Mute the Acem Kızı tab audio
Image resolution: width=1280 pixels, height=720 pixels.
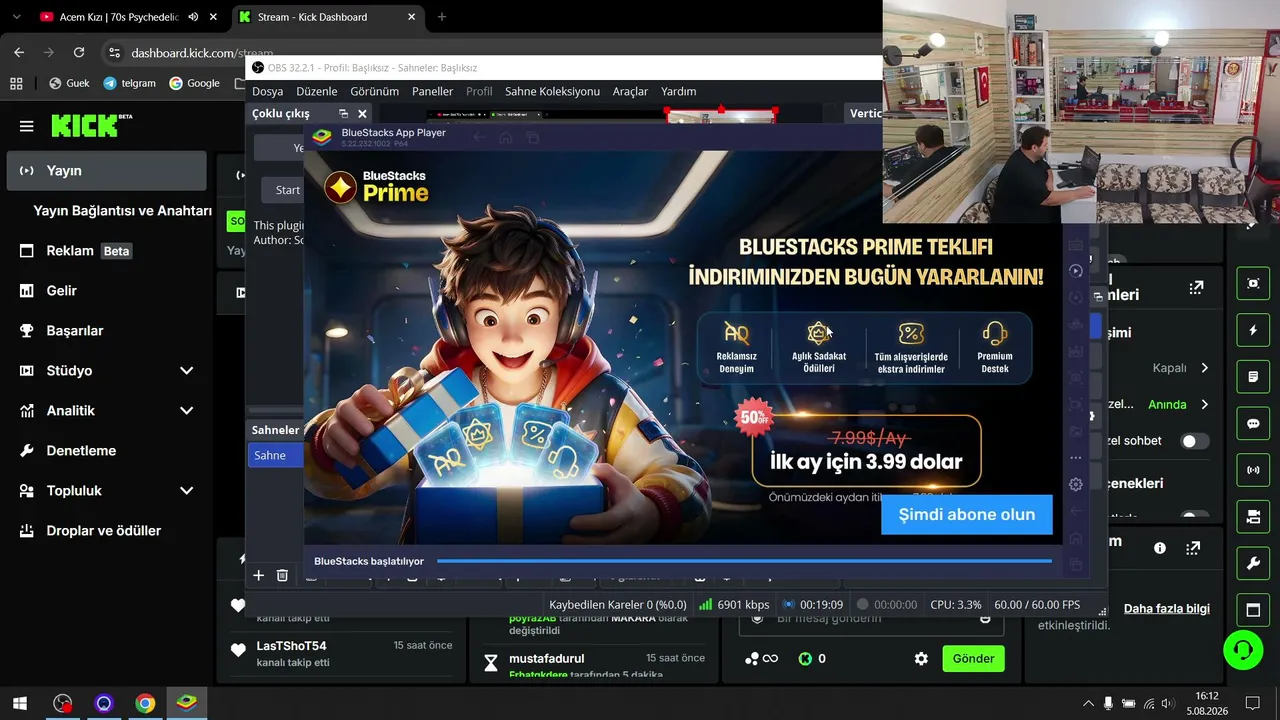coord(193,17)
